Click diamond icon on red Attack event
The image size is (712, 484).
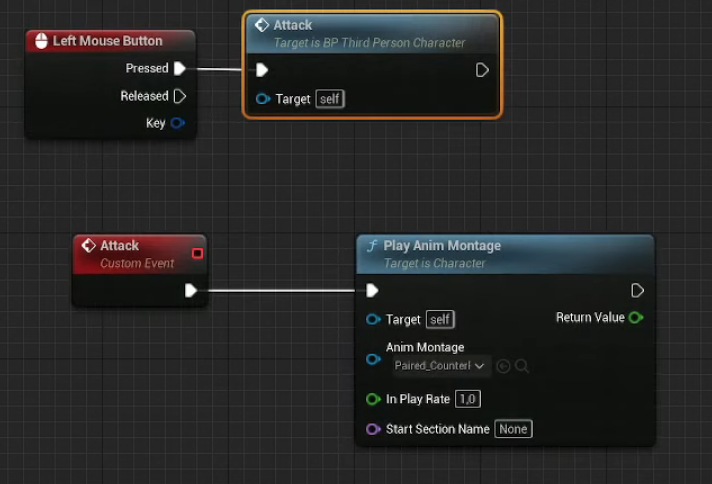[x=88, y=245]
